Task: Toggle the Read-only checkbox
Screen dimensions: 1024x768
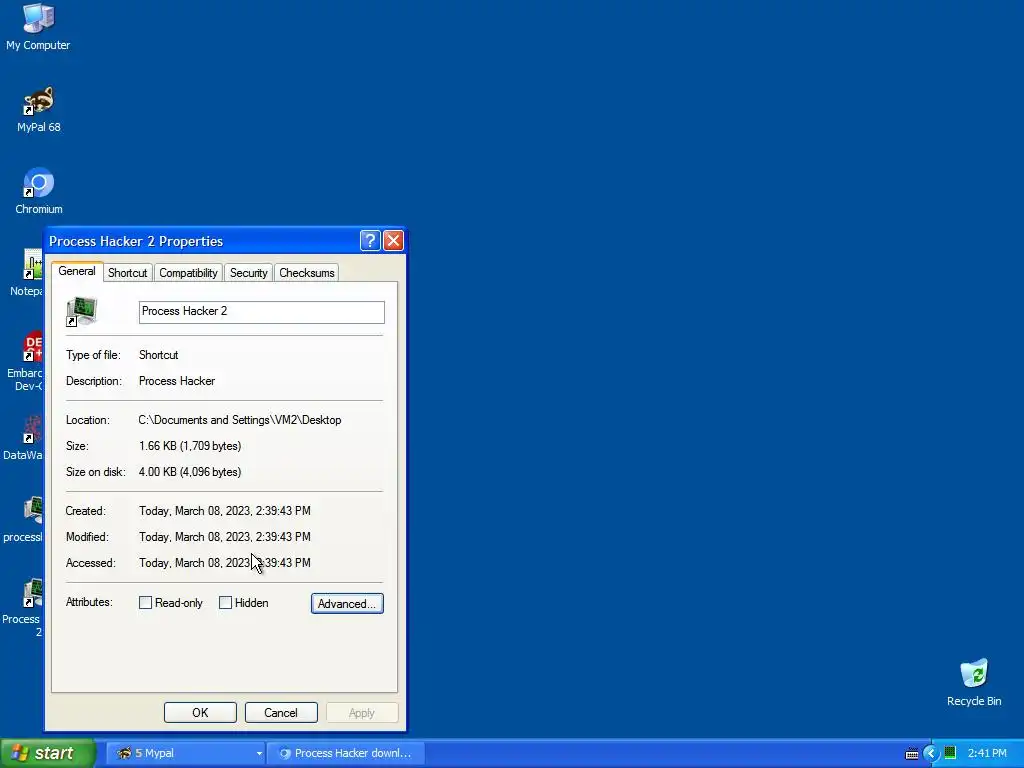Action: tap(146, 603)
